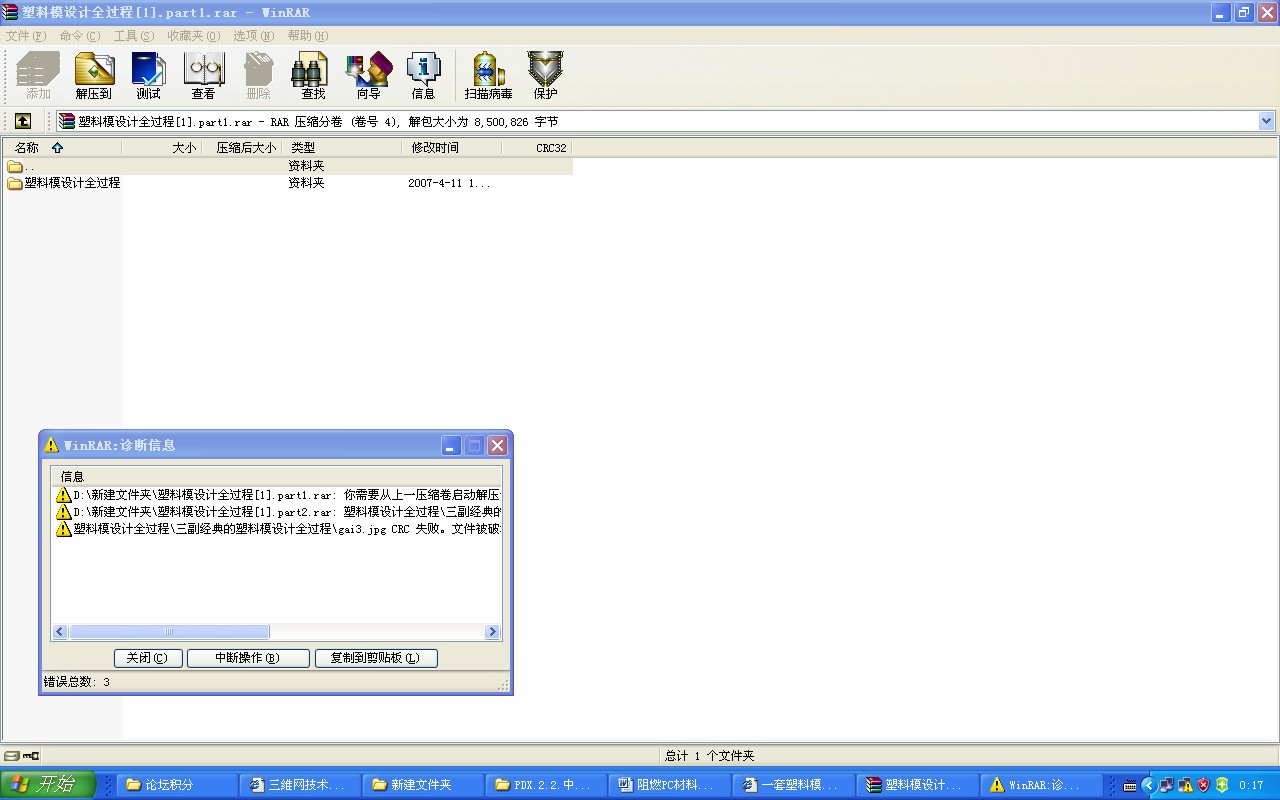
Task: Click the 开始 Start button
Action: coord(48,785)
